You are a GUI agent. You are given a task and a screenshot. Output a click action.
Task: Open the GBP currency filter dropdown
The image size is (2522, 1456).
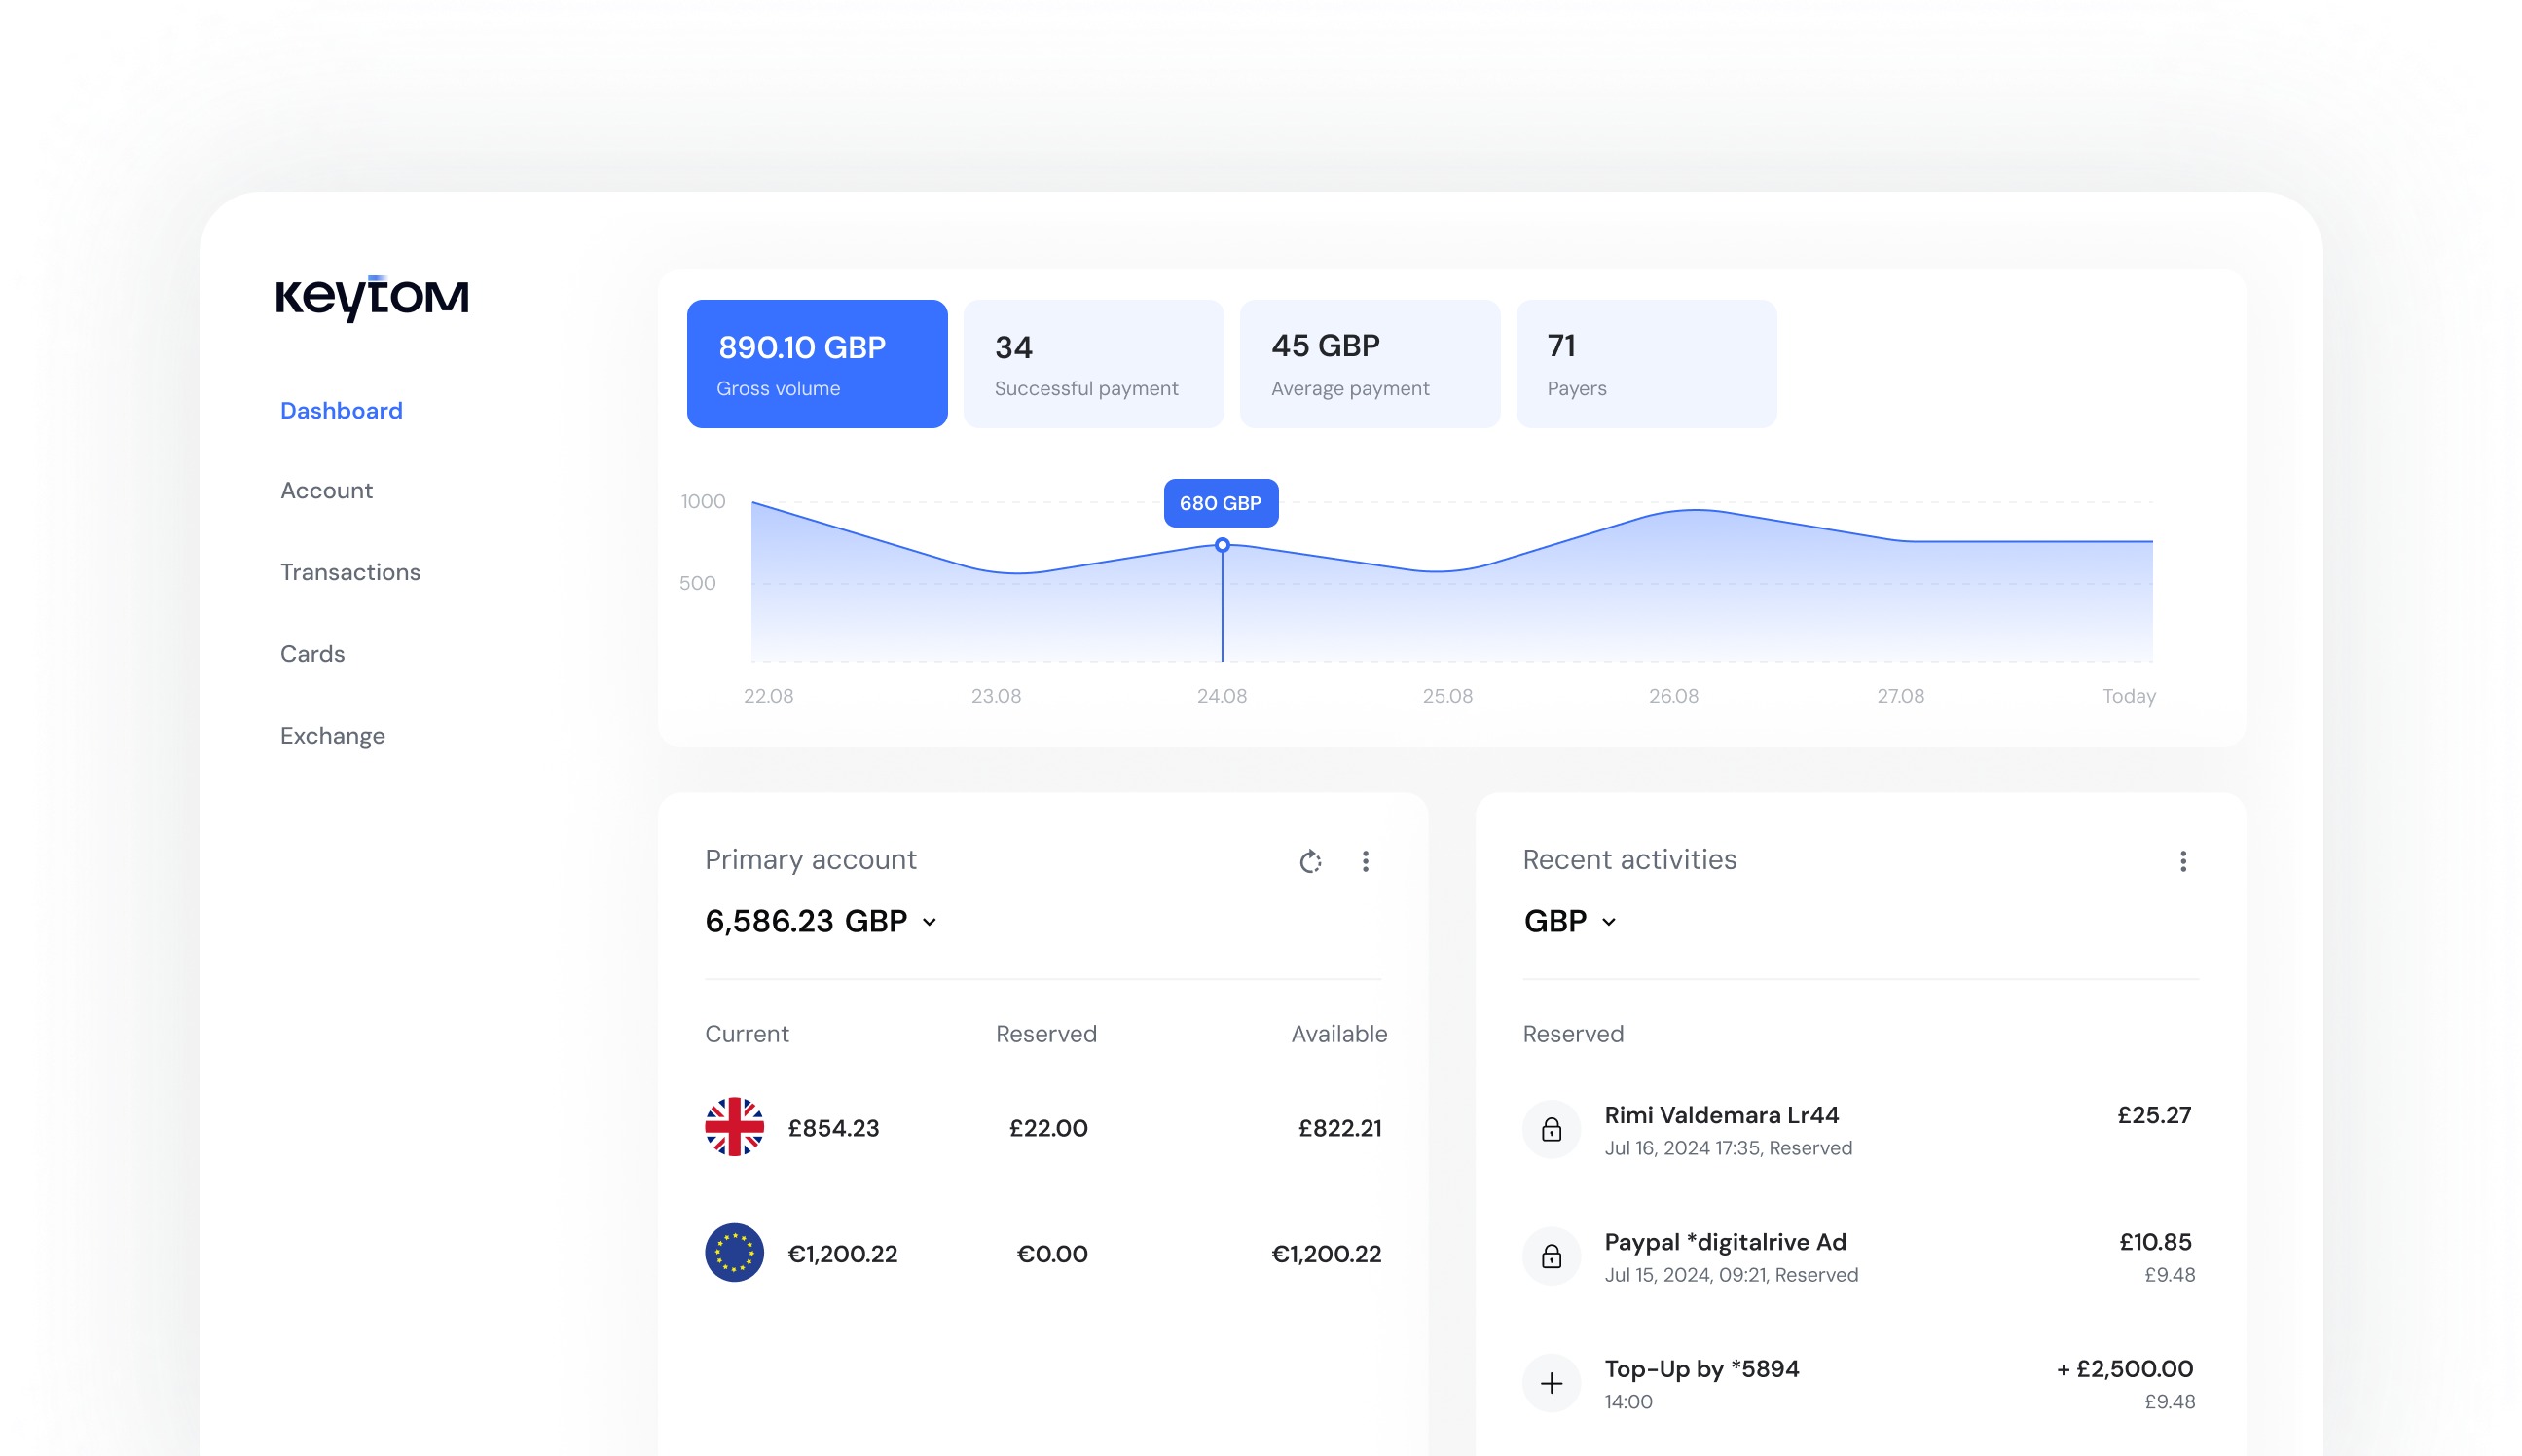pos(1569,921)
